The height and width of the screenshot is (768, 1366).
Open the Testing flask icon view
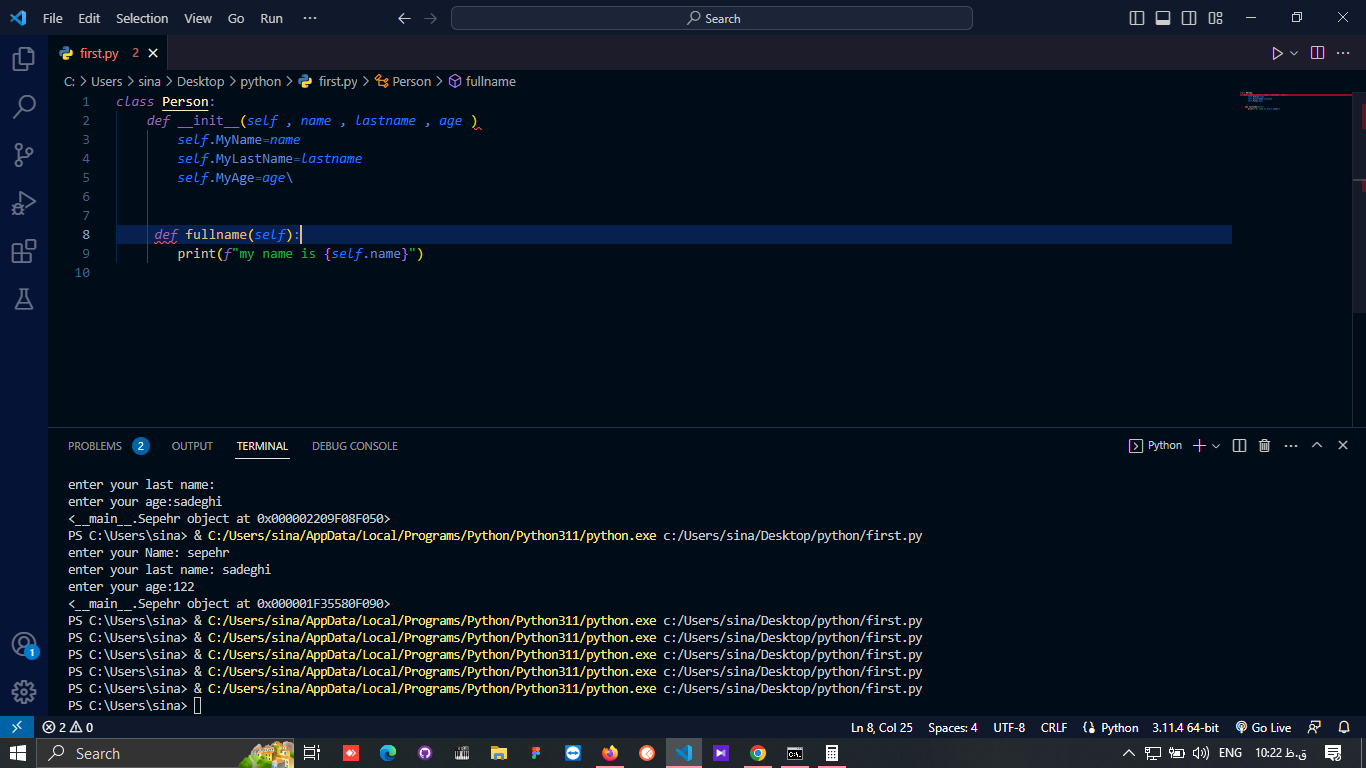click(24, 298)
